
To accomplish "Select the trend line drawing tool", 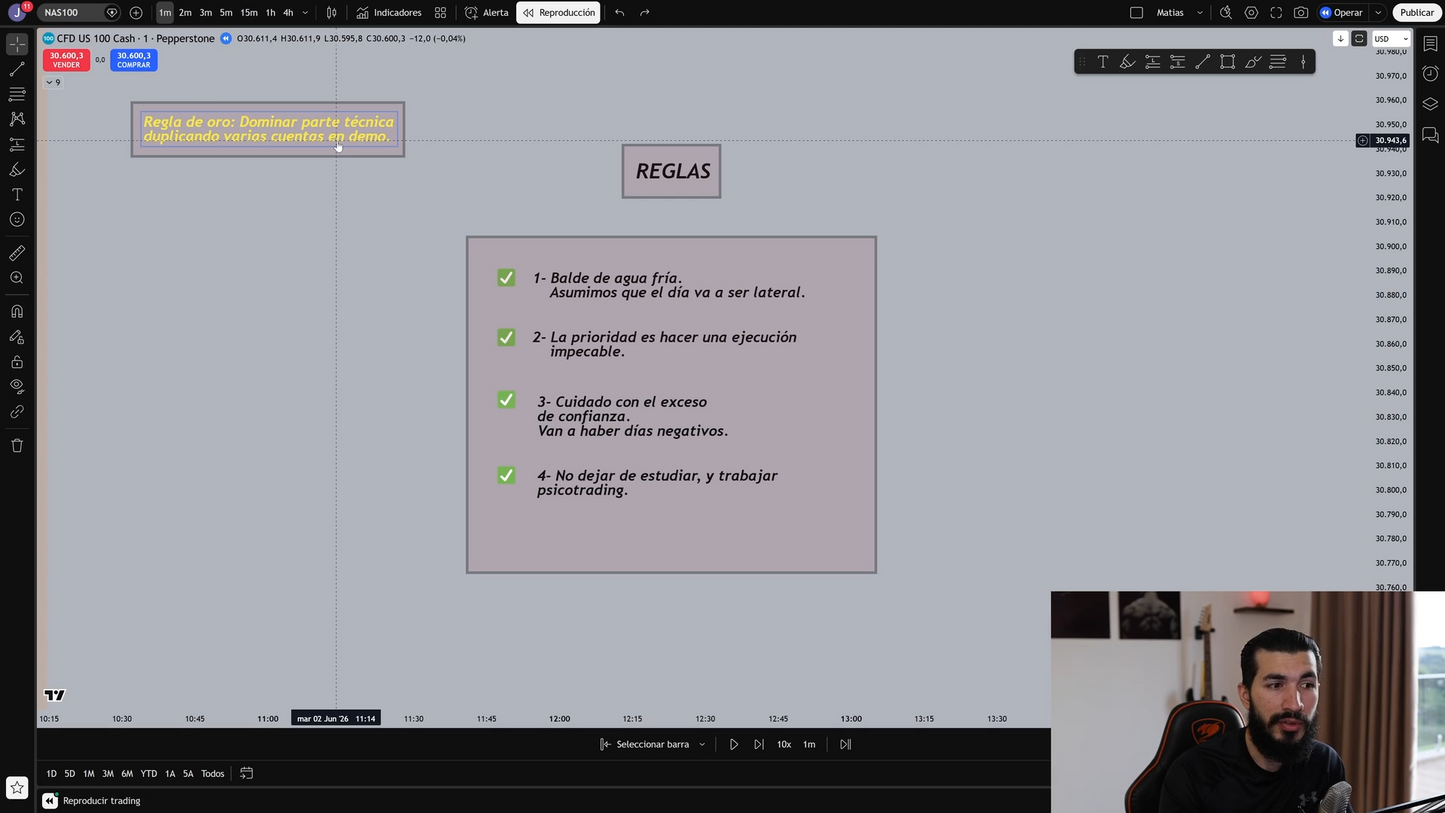I will [17, 70].
